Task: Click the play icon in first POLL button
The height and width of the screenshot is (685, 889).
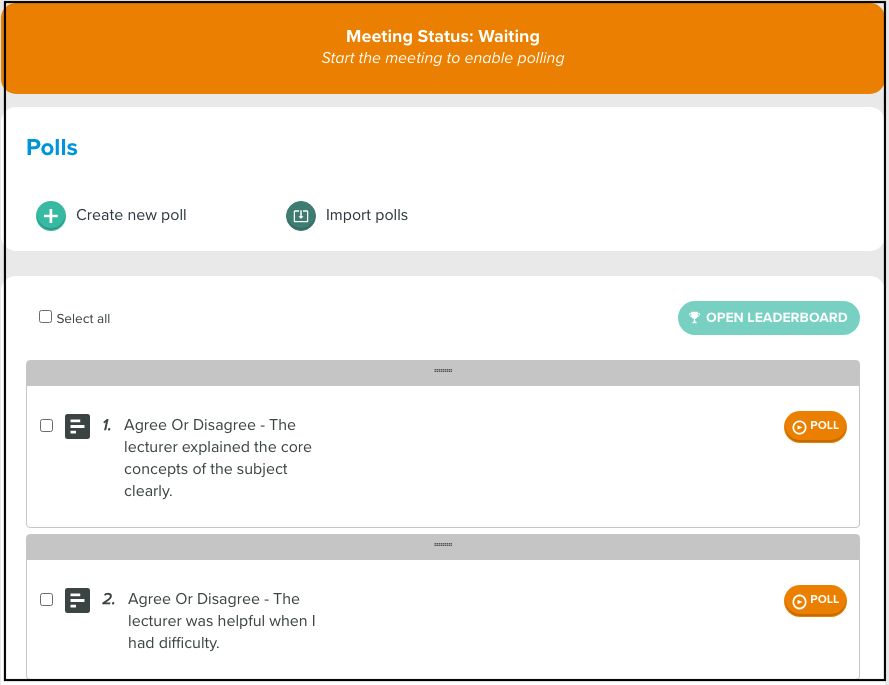Action: 799,427
